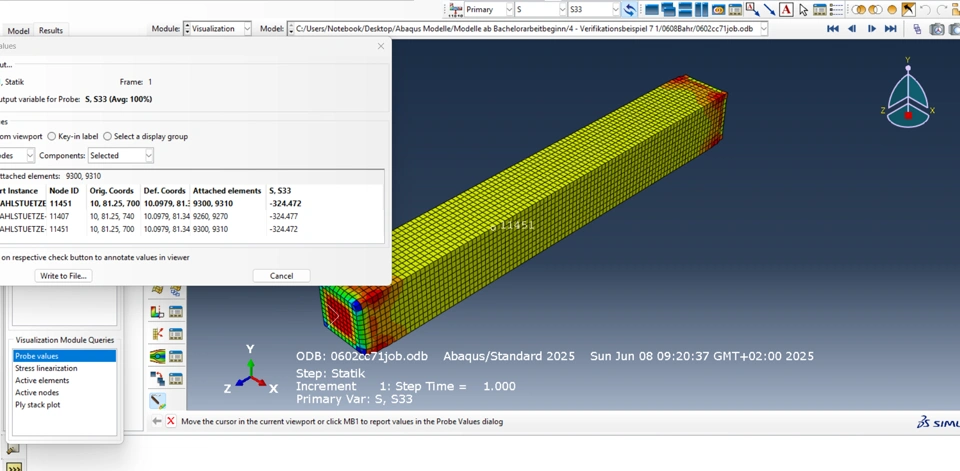
Task: Click the synchronize field output arrows icon
Action: coord(629,10)
